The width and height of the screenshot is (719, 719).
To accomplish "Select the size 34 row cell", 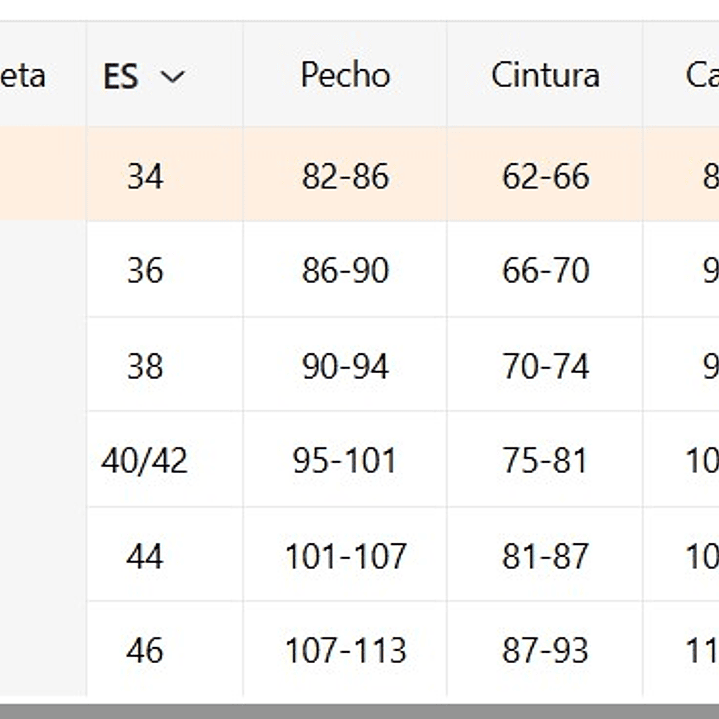I will pos(145,177).
